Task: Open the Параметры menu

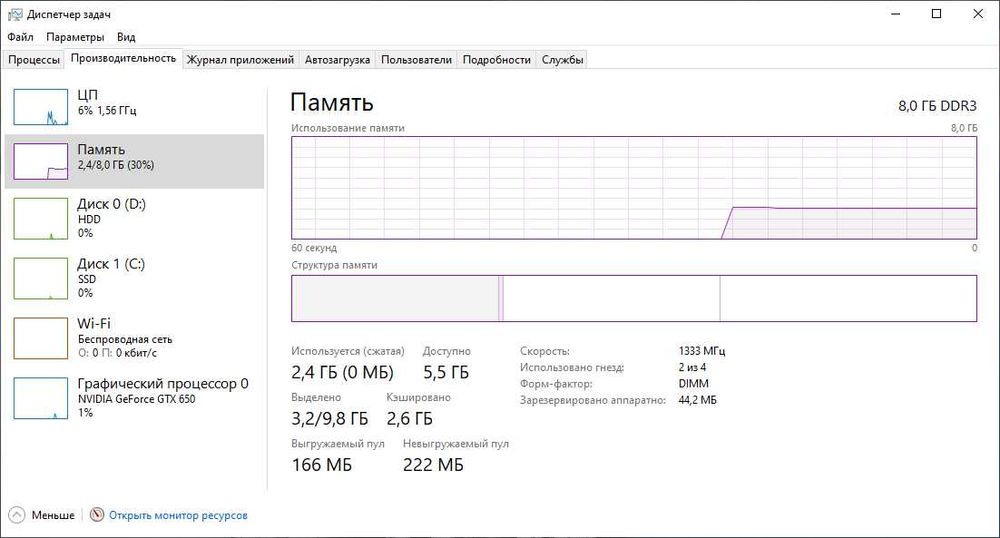Action: [75, 37]
